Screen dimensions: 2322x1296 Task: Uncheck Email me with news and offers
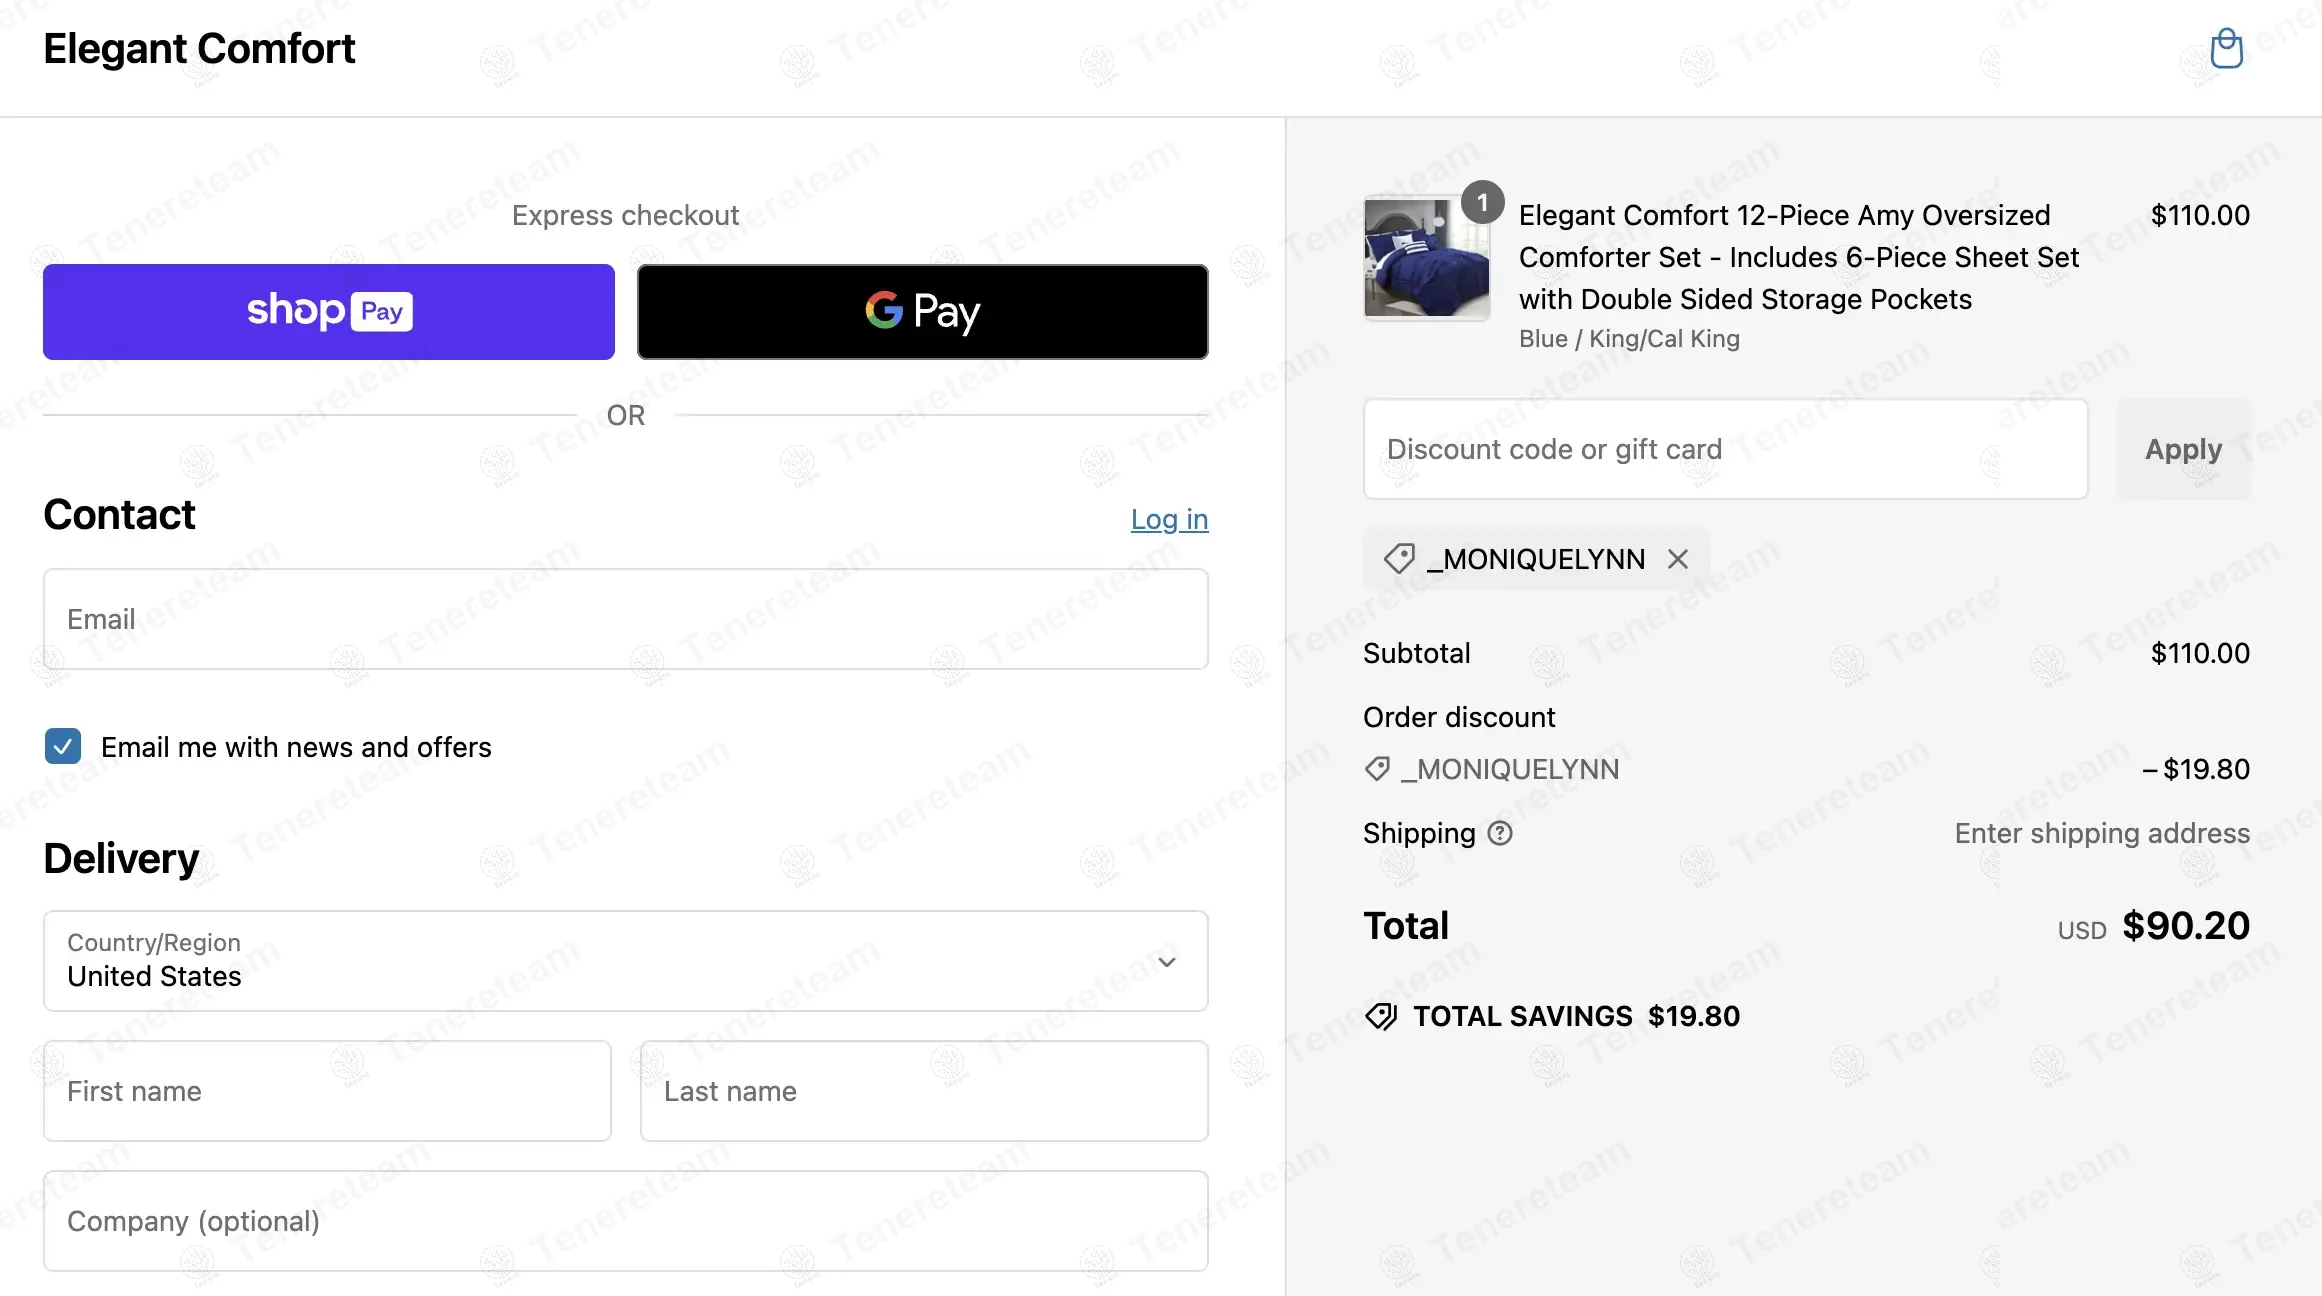pyautogui.click(x=63, y=746)
